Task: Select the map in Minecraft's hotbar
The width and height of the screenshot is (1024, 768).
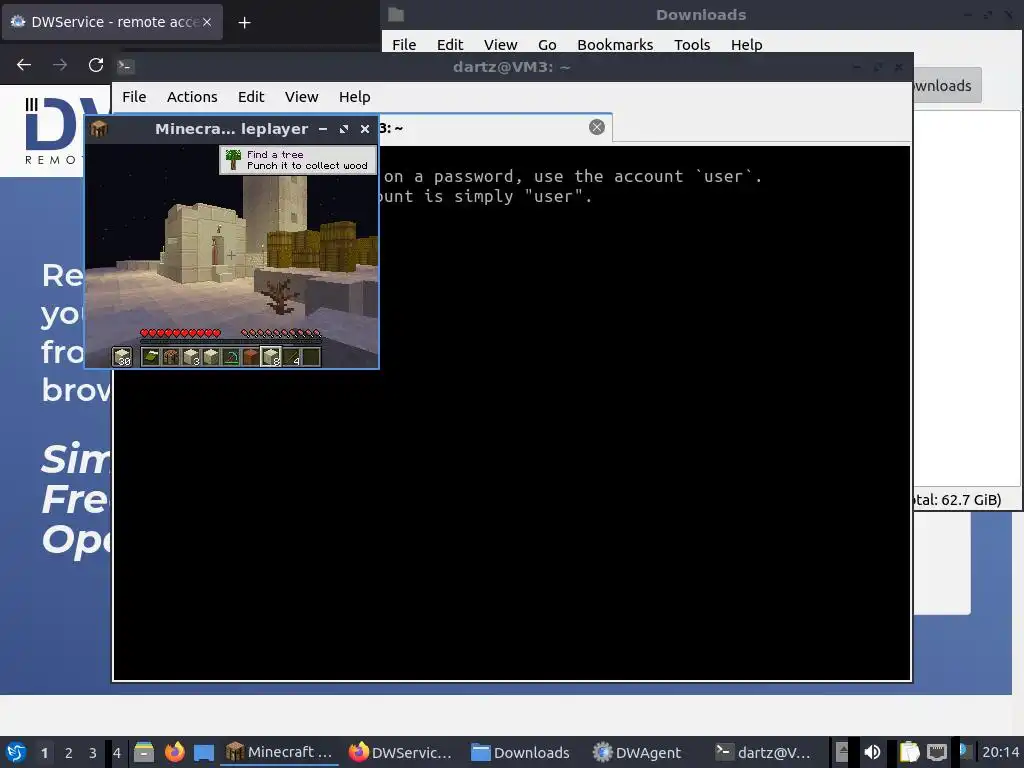Action: click(151, 357)
